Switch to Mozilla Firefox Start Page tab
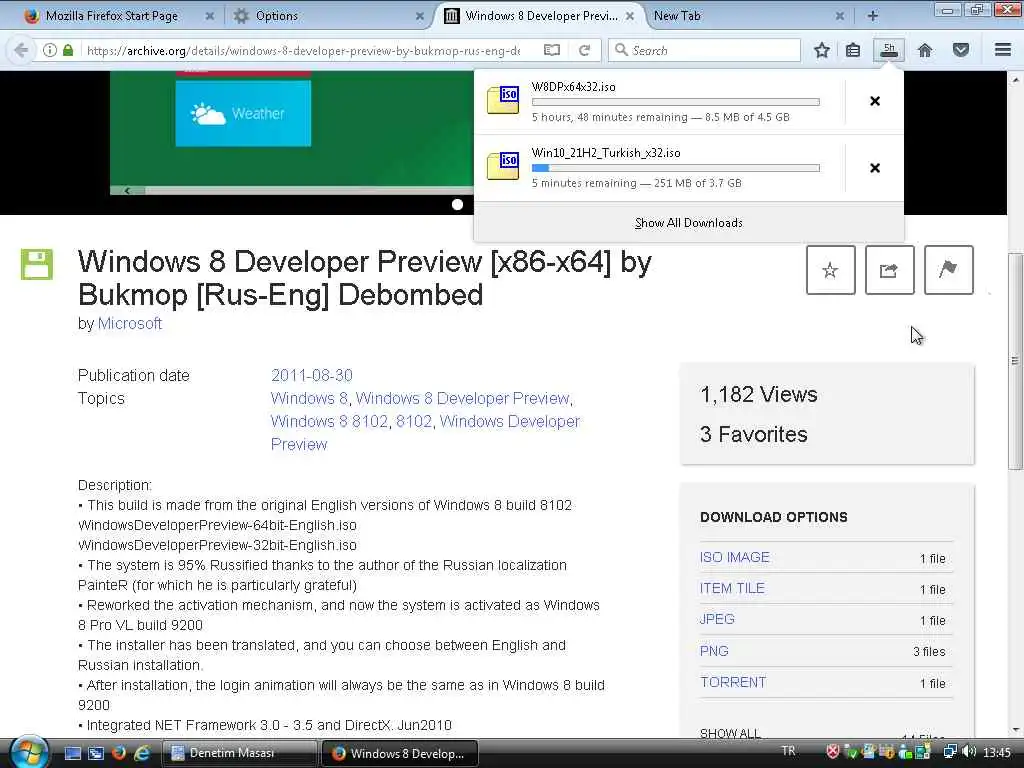 [x=111, y=16]
